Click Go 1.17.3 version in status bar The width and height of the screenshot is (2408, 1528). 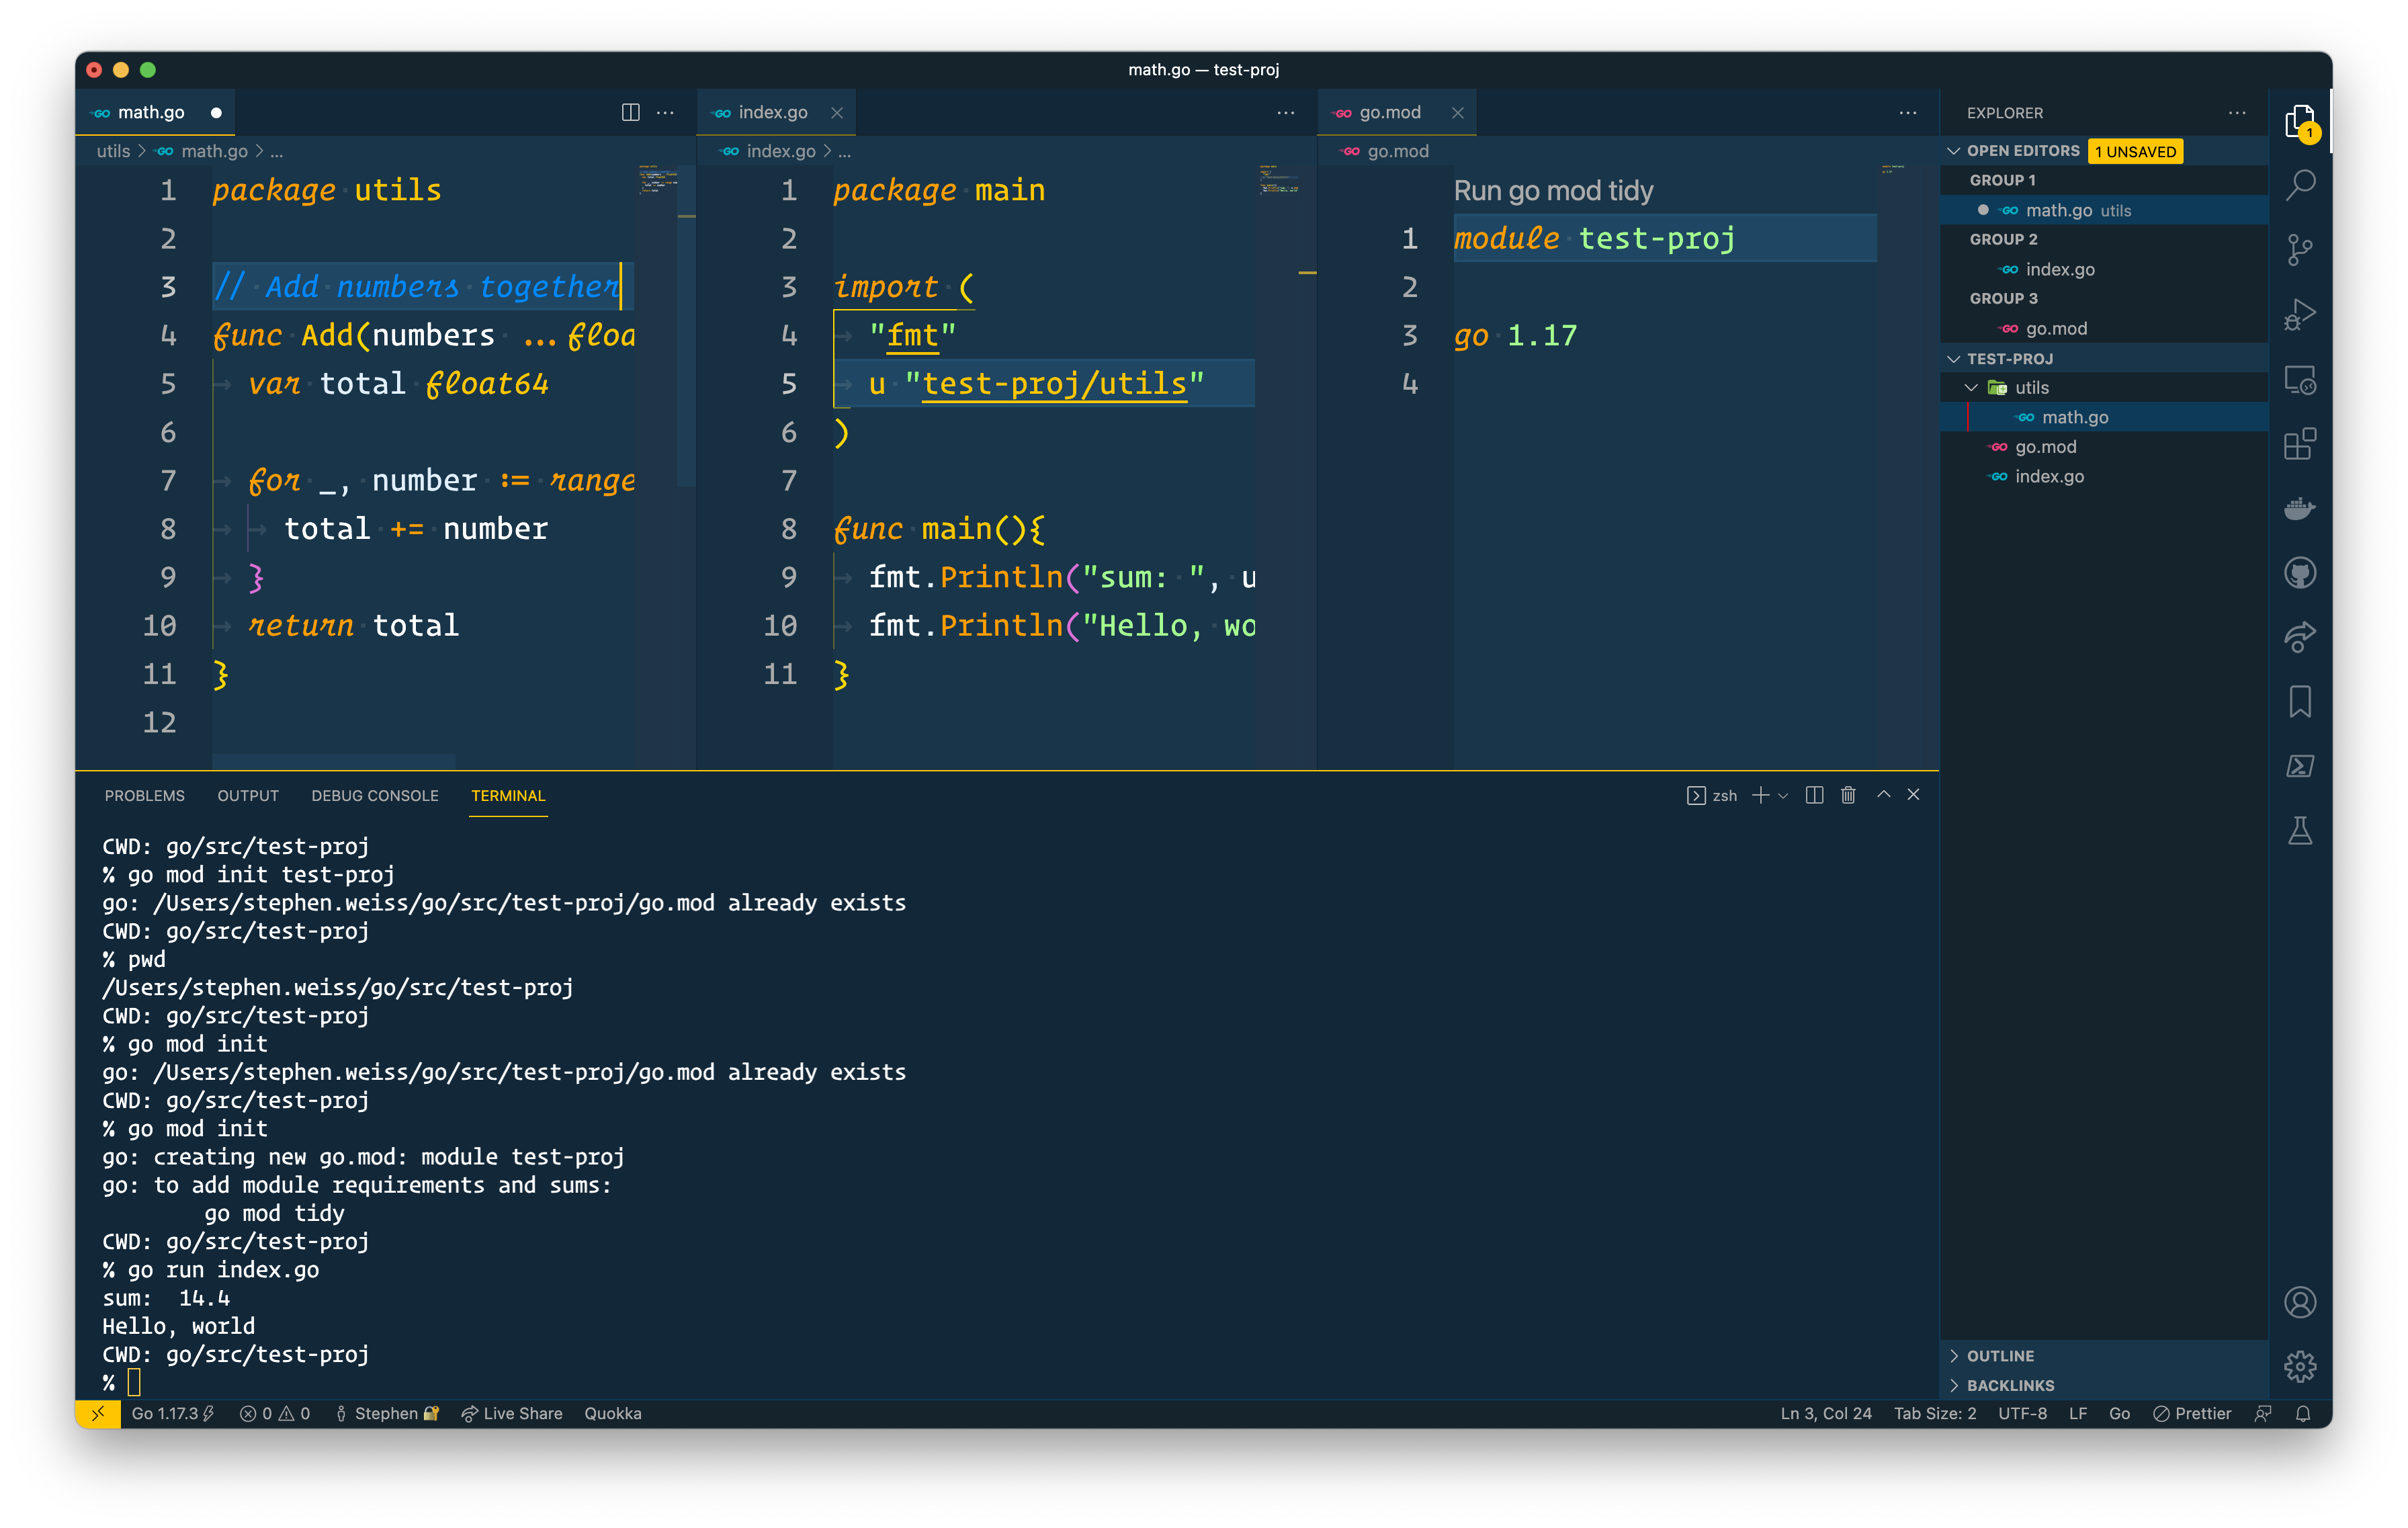click(172, 1413)
